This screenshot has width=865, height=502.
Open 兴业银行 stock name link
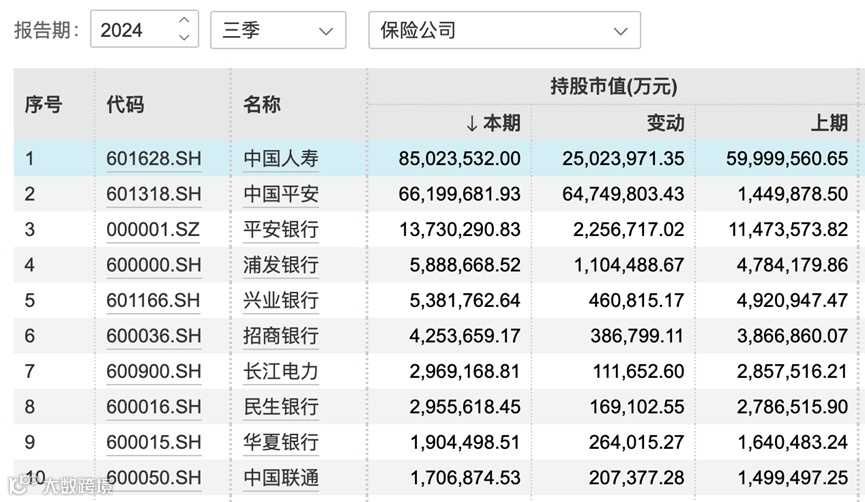click(x=281, y=301)
